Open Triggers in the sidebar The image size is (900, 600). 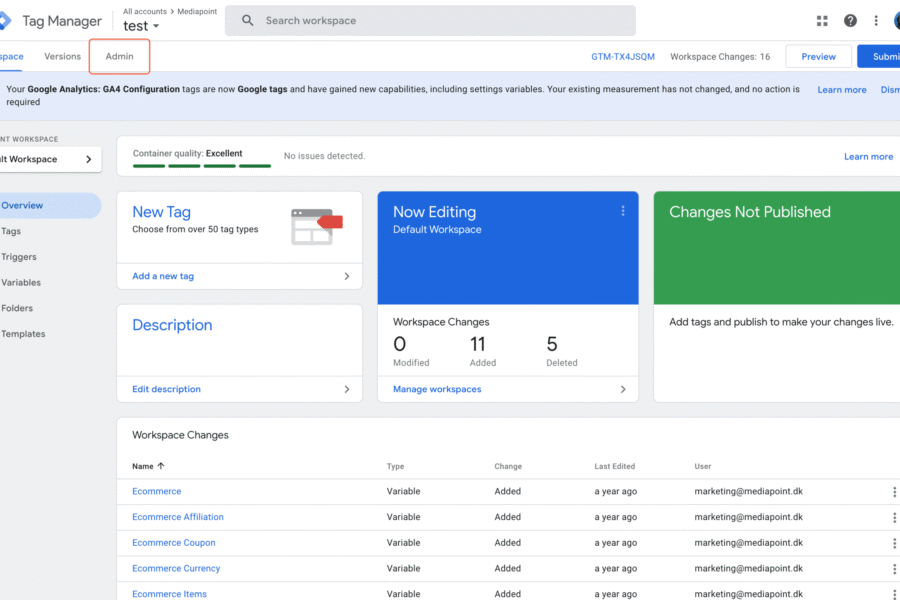click(x=19, y=257)
